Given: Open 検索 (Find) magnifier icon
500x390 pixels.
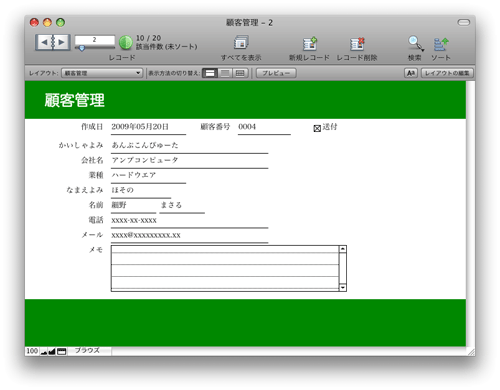Looking at the screenshot, I should click(415, 43).
